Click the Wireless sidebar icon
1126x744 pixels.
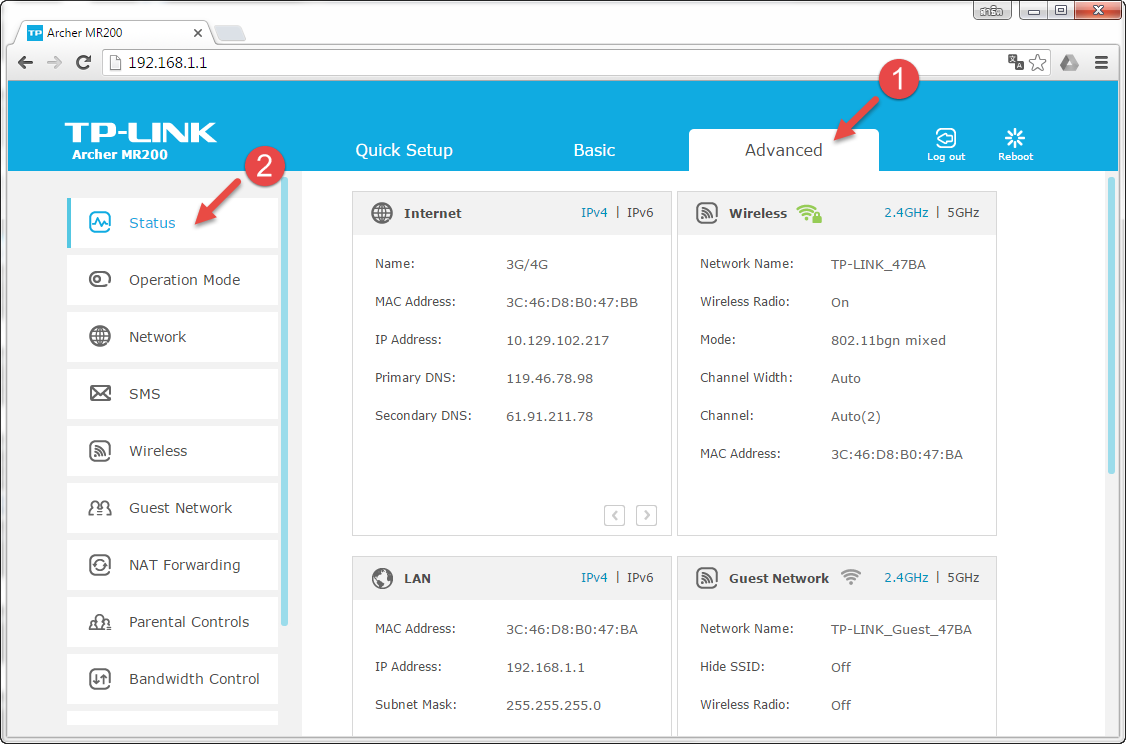point(100,450)
